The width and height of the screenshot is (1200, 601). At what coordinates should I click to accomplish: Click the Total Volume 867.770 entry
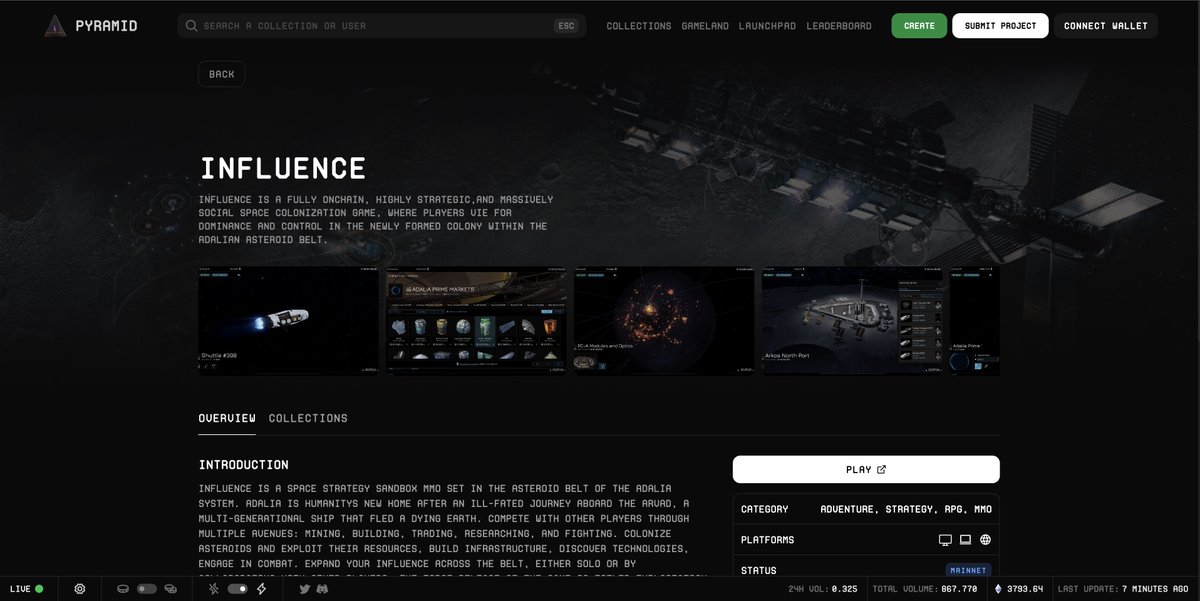coord(925,589)
